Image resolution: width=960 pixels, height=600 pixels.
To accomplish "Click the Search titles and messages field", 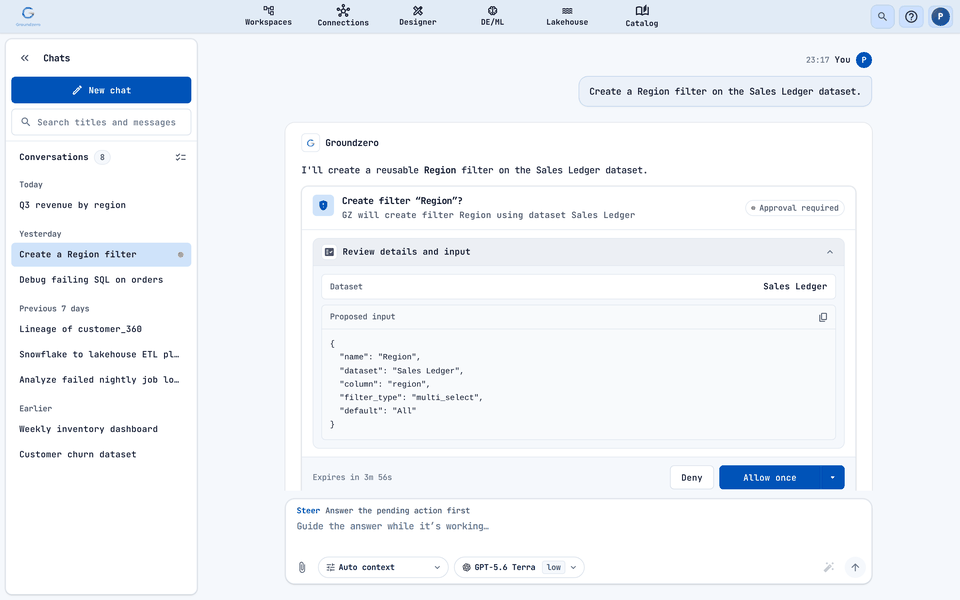I will (101, 122).
